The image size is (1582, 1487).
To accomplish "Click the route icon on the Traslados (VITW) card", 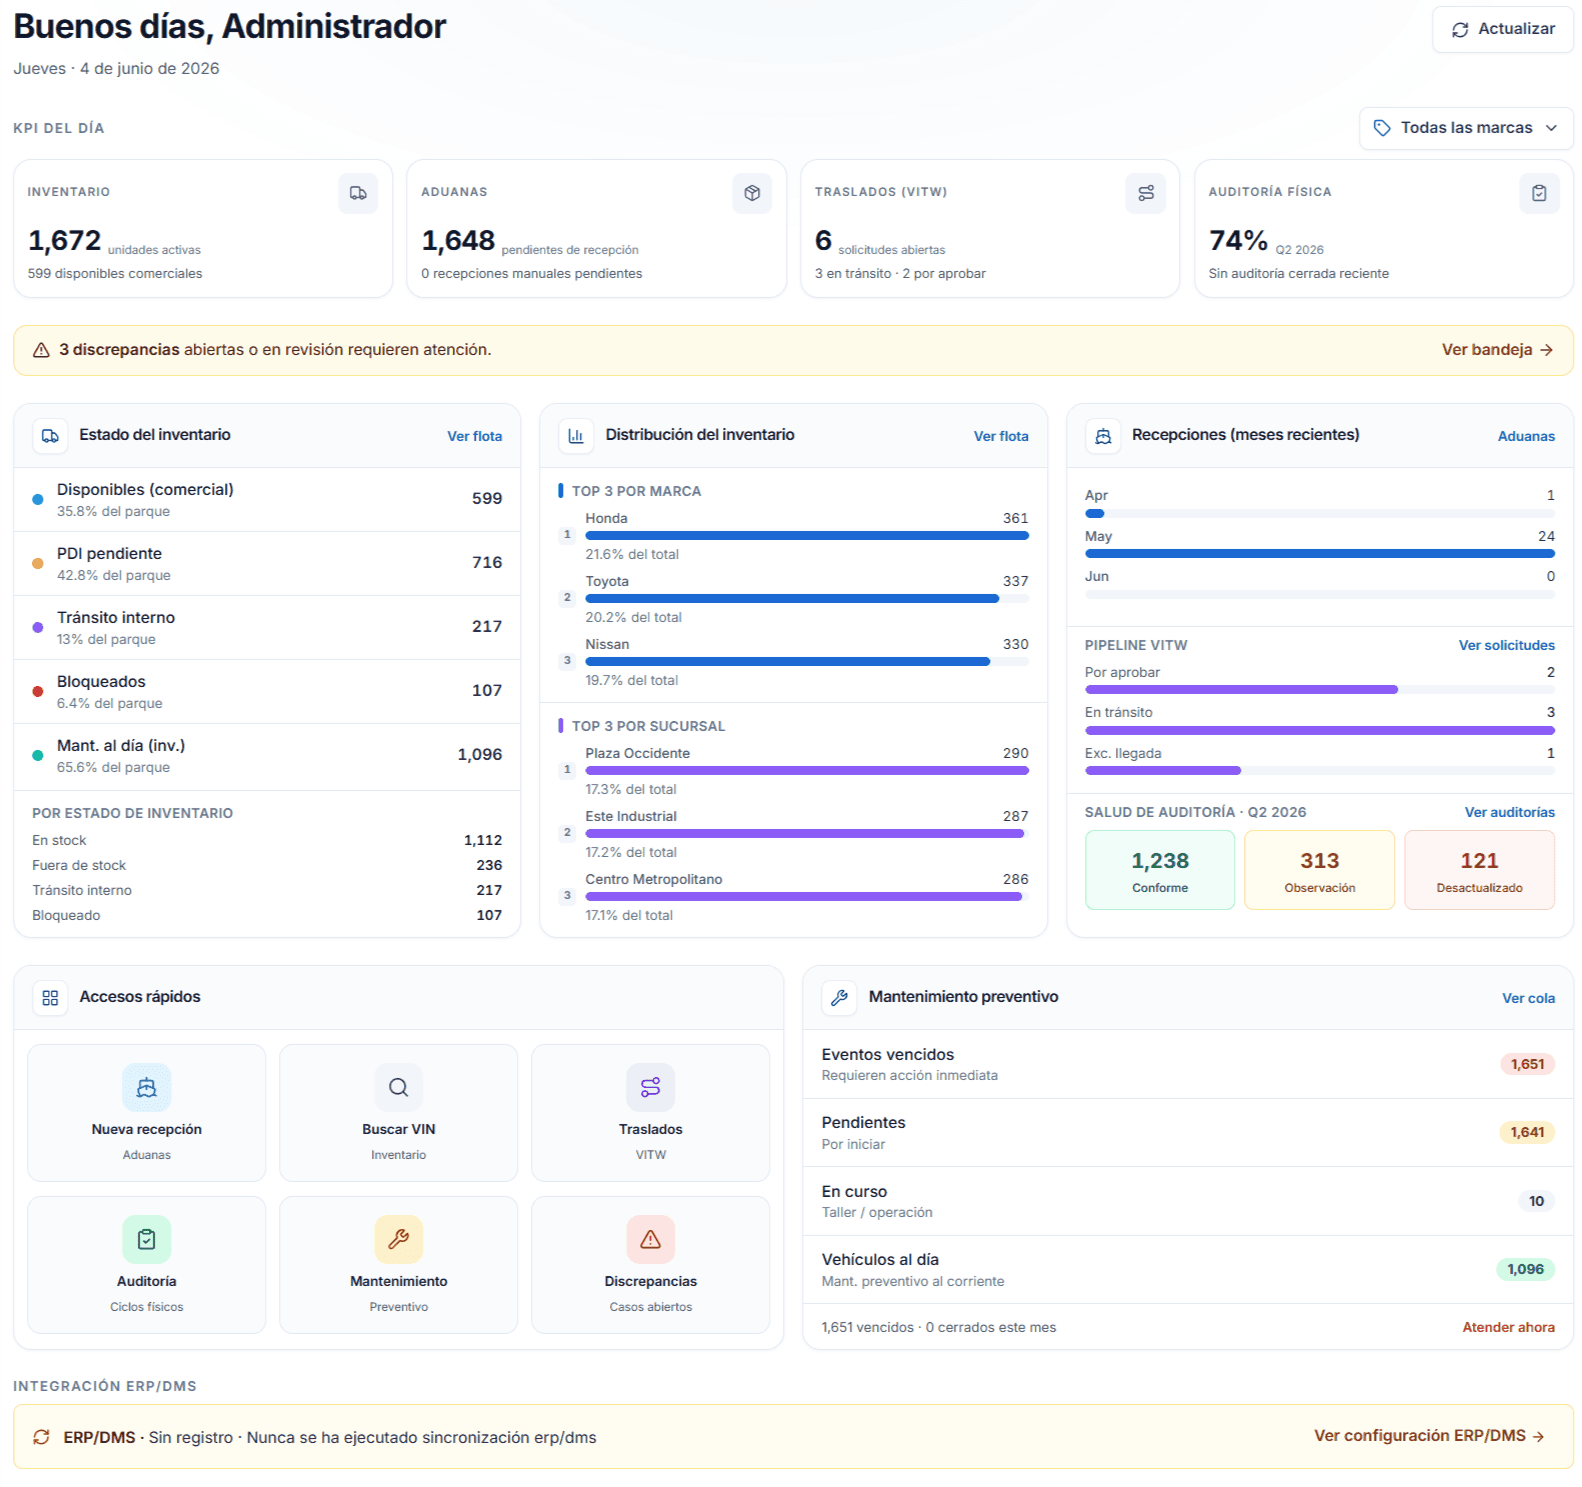I will [x=1146, y=193].
